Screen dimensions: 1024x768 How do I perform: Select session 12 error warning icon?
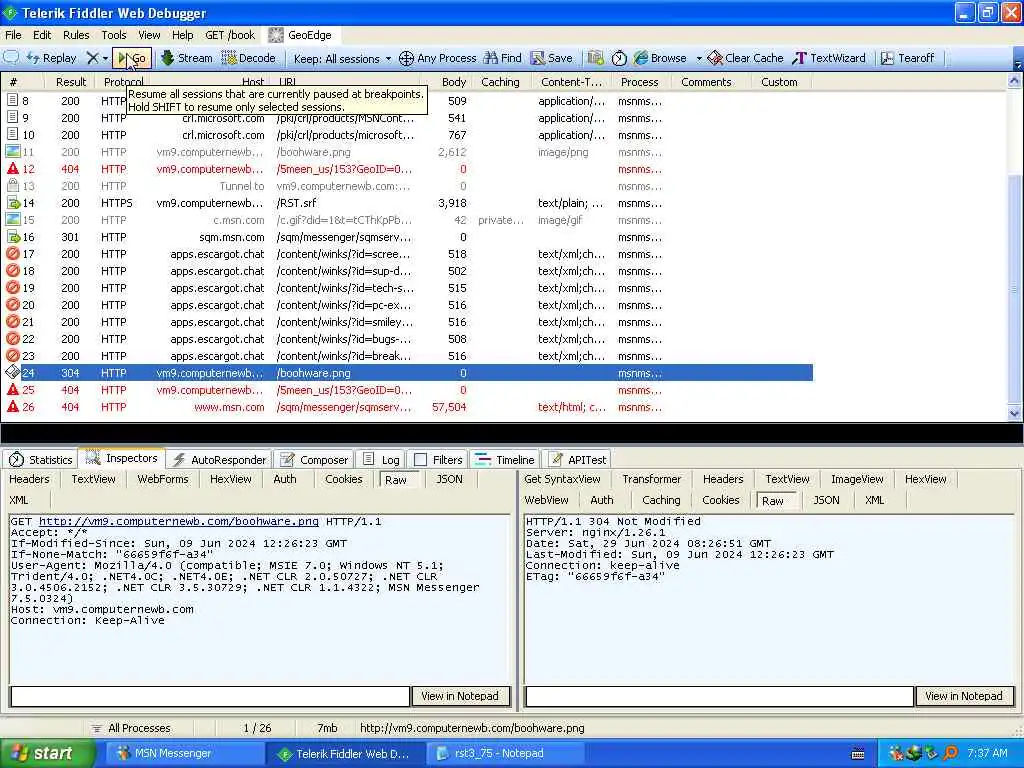pos(12,168)
